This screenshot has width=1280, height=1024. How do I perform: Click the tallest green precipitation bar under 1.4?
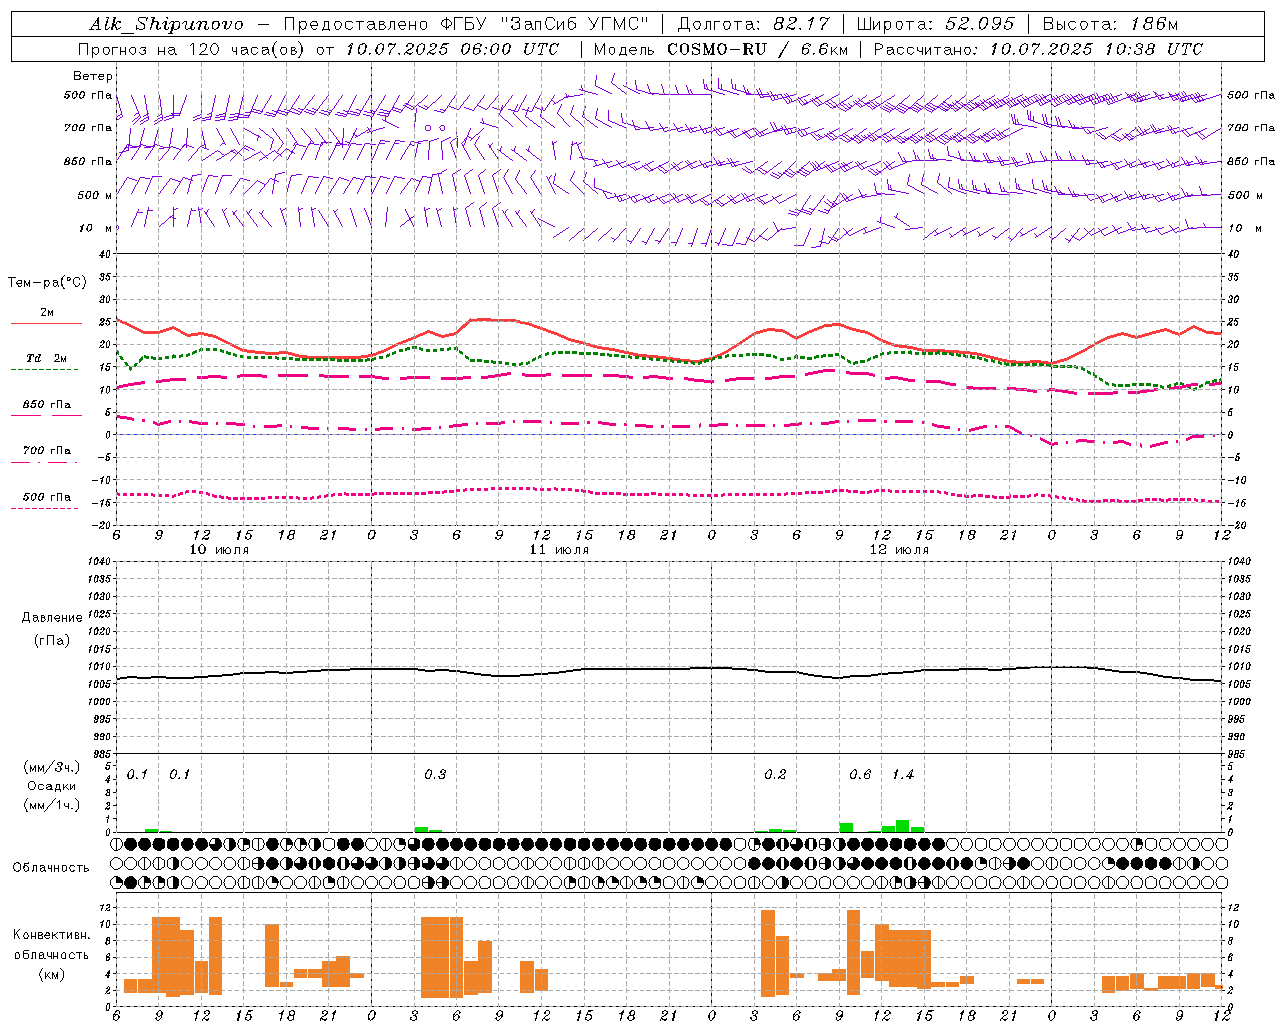(902, 826)
